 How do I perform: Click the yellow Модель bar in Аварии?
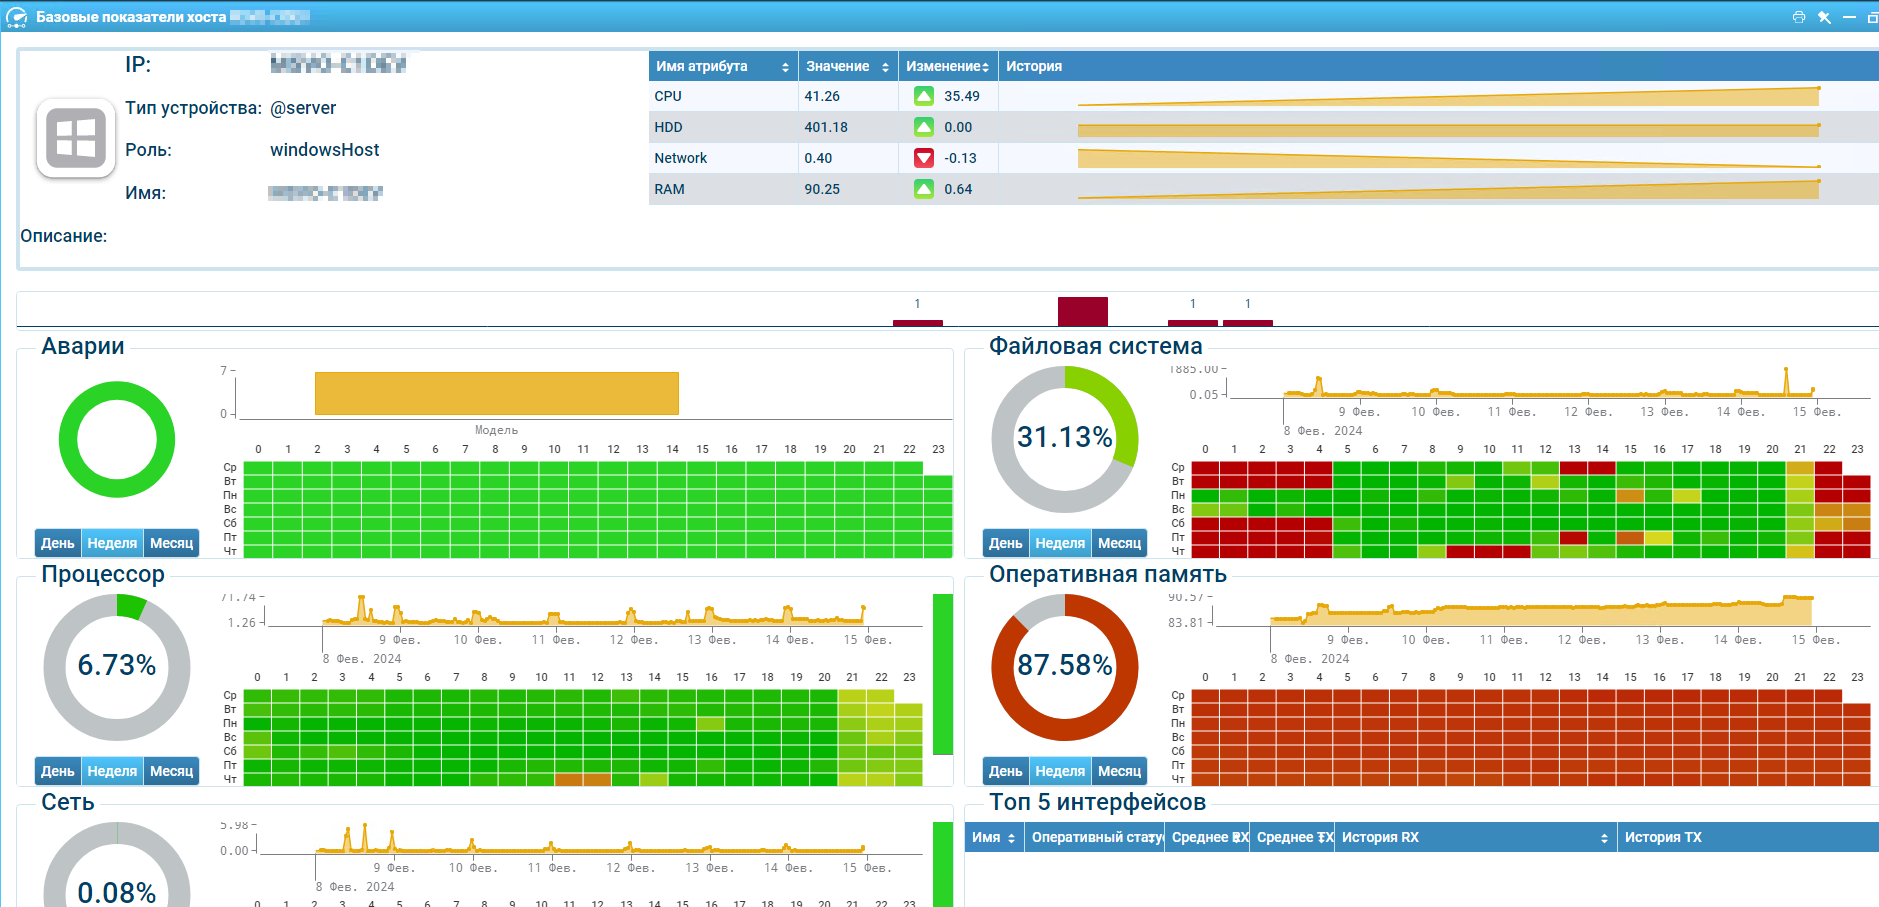pos(497,393)
